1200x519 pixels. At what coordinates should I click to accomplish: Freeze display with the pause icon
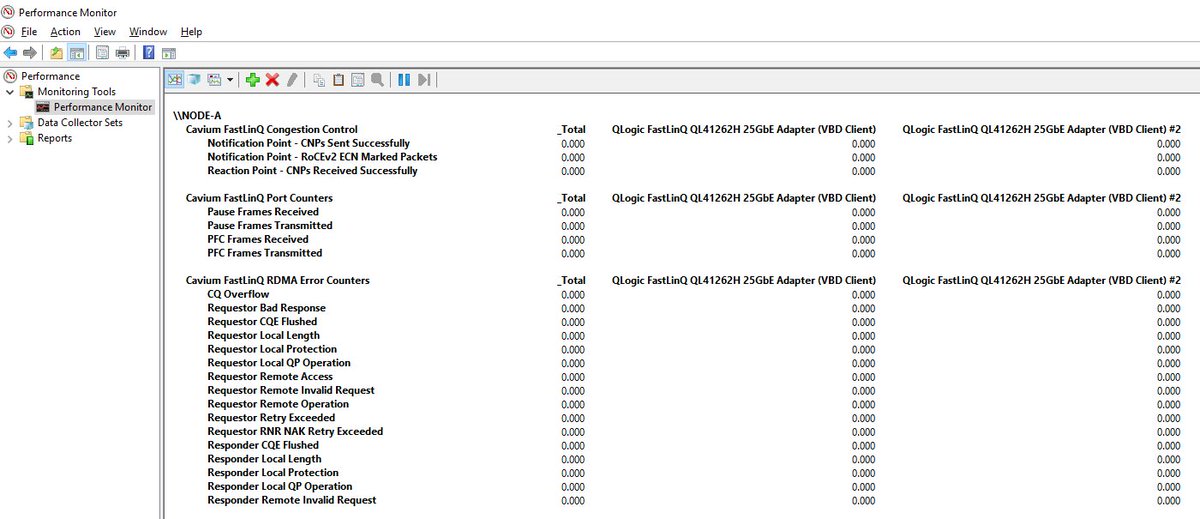pos(404,79)
